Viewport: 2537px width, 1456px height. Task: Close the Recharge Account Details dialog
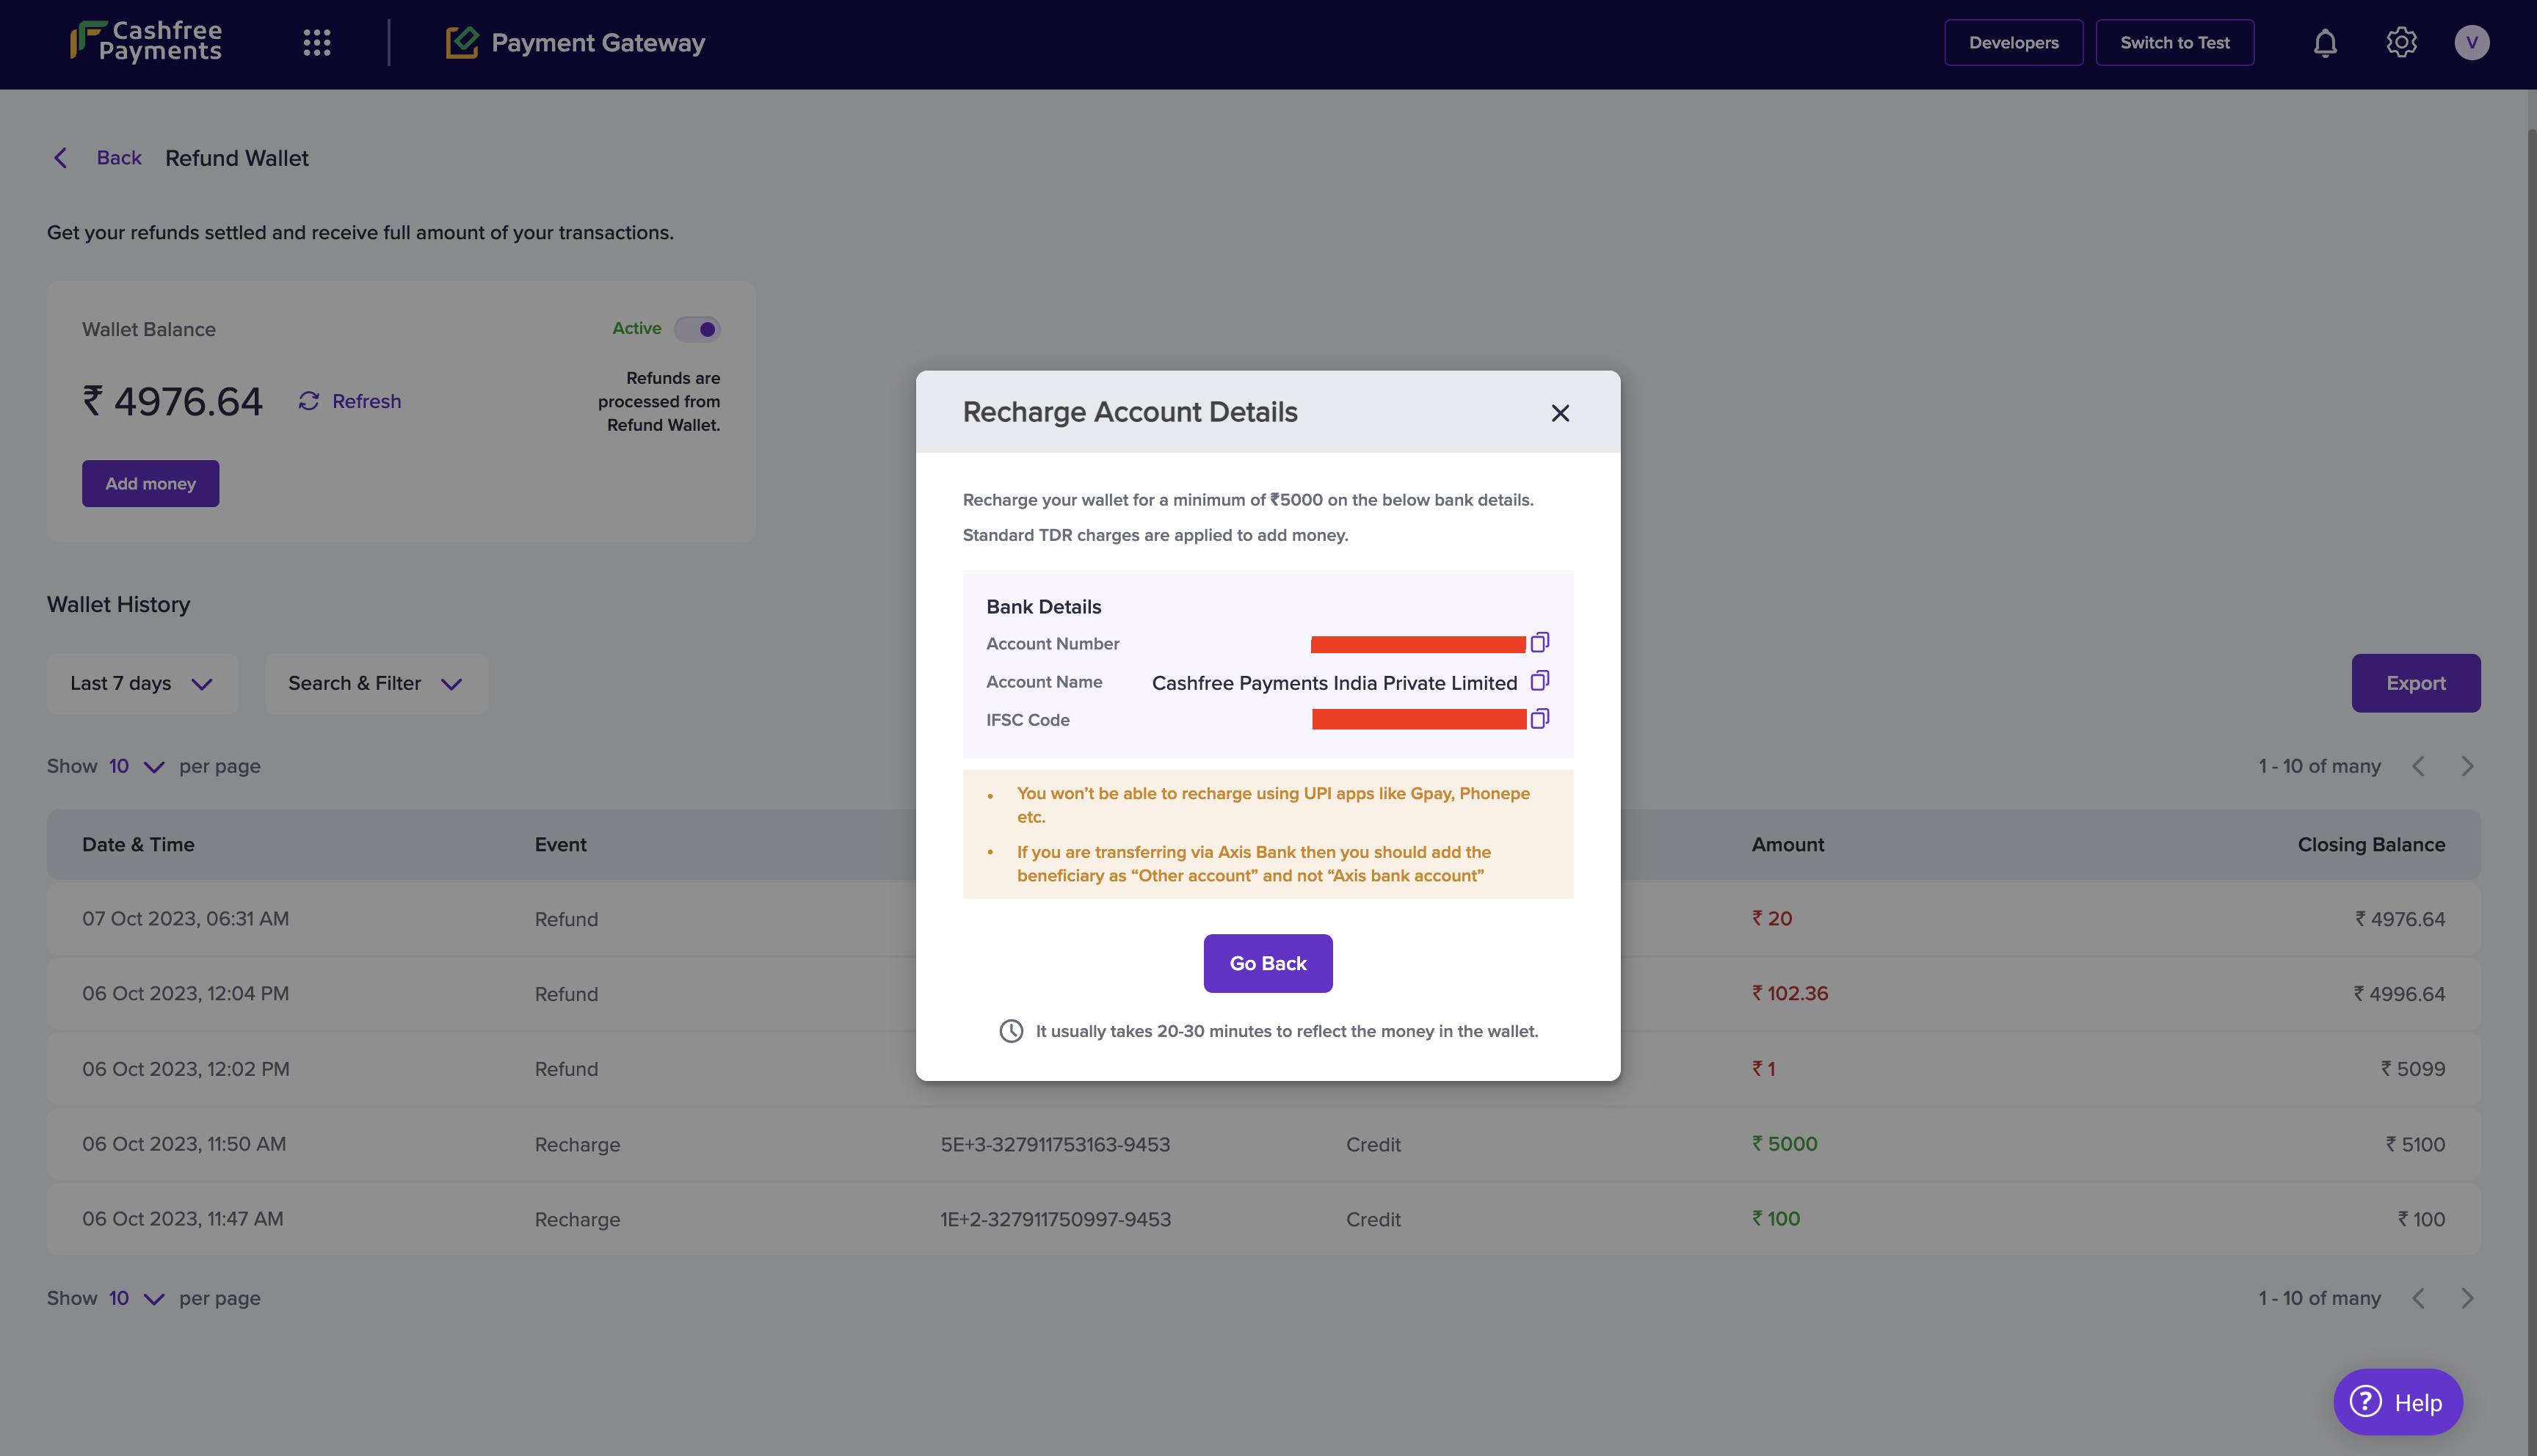pyautogui.click(x=1559, y=413)
